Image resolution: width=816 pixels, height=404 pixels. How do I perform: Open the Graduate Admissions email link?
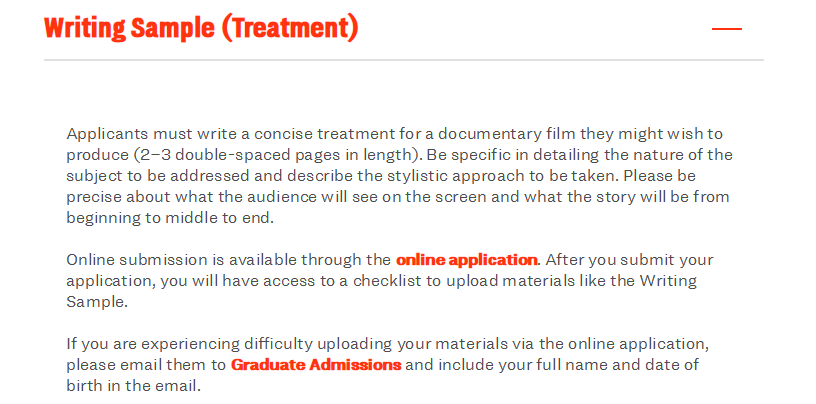tap(316, 365)
